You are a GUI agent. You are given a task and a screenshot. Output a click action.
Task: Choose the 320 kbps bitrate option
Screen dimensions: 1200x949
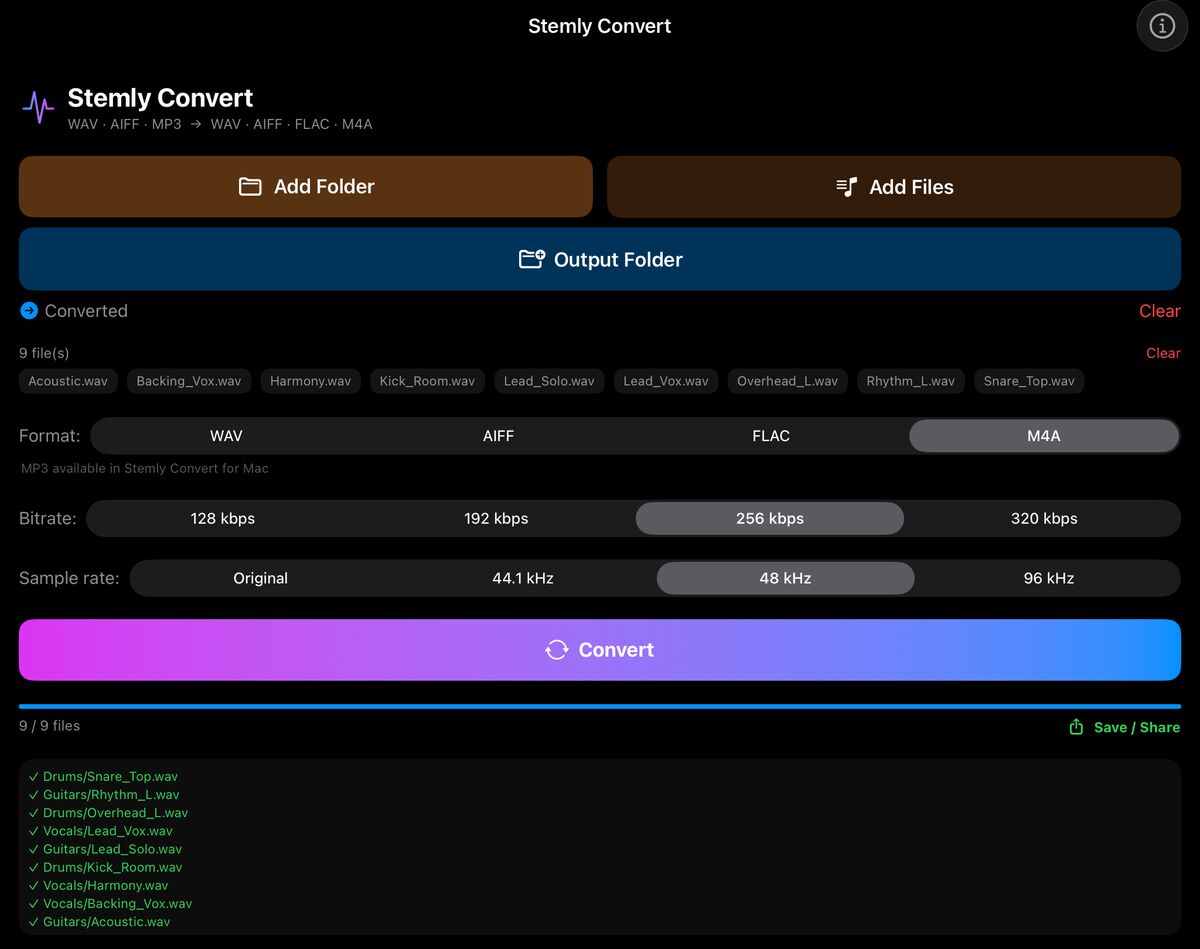1044,518
